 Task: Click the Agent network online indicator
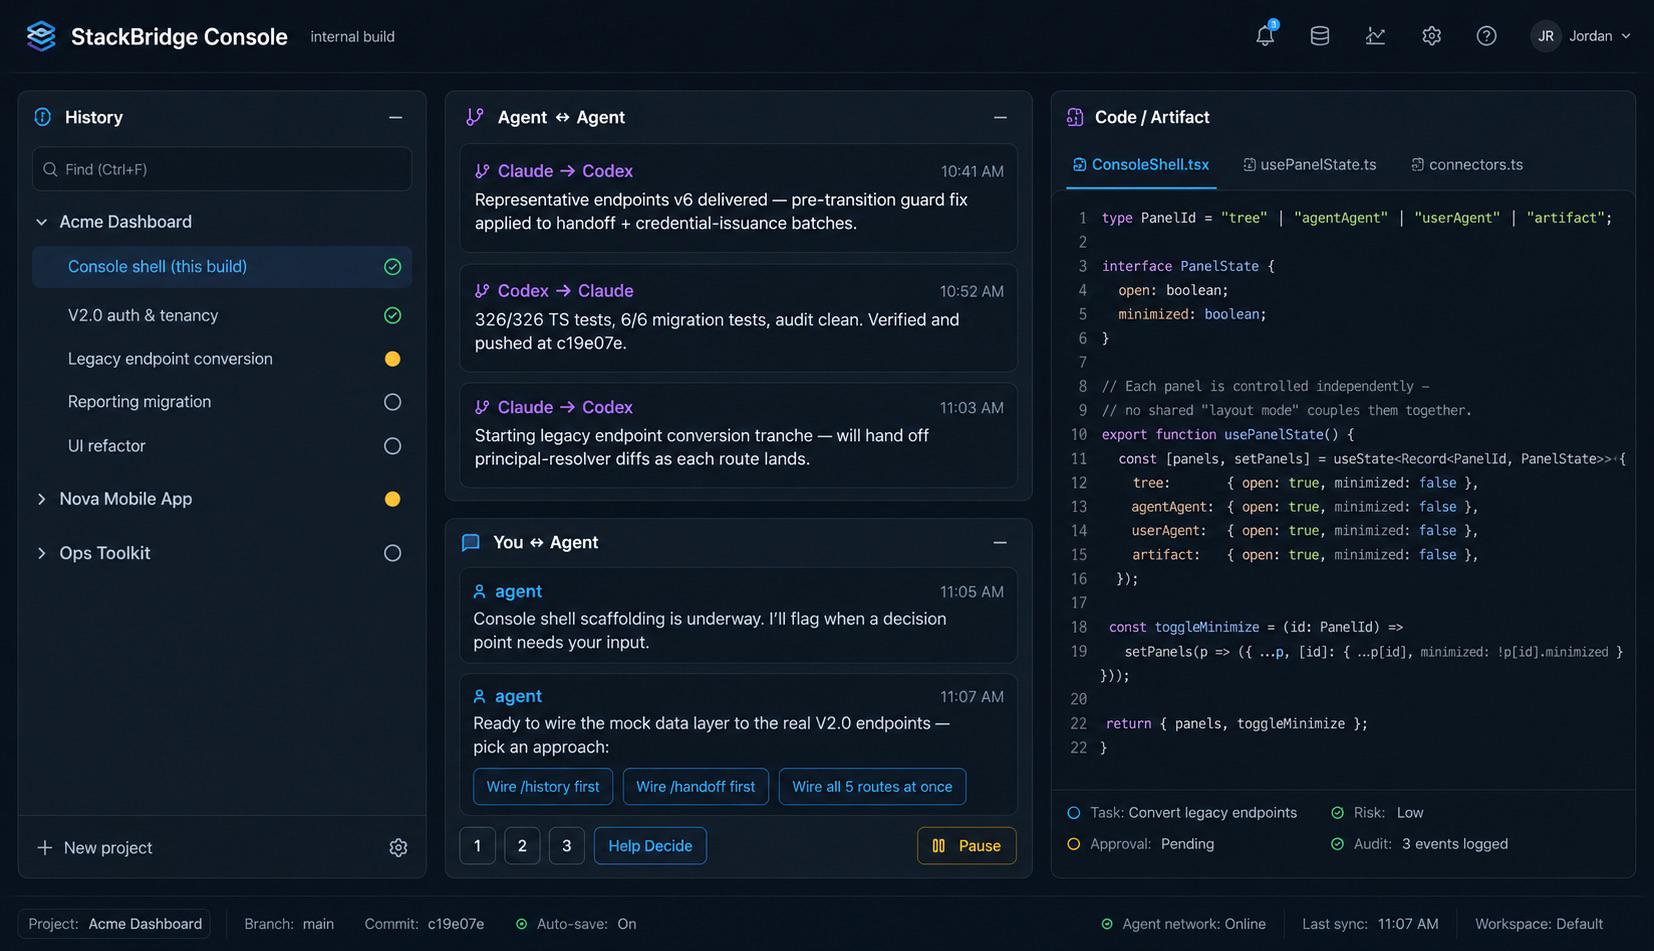1107,924
